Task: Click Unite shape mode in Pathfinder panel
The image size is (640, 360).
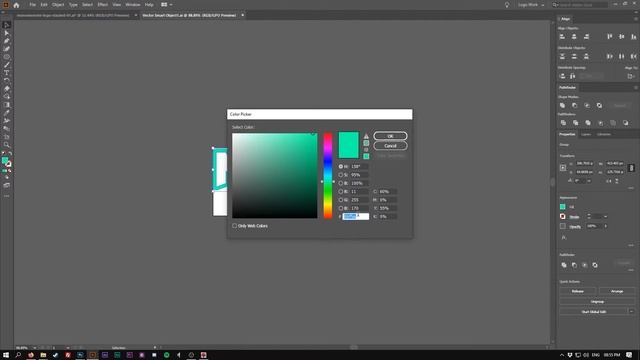Action: pyautogui.click(x=562, y=106)
